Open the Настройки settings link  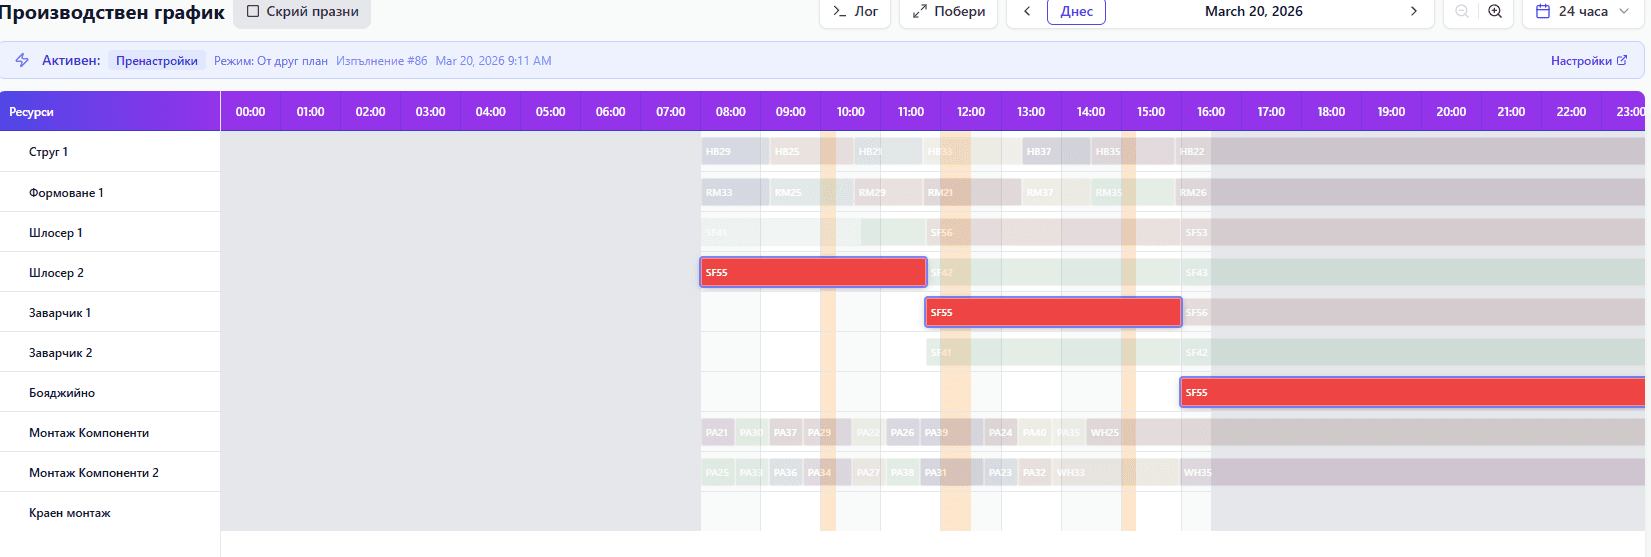pos(1581,61)
